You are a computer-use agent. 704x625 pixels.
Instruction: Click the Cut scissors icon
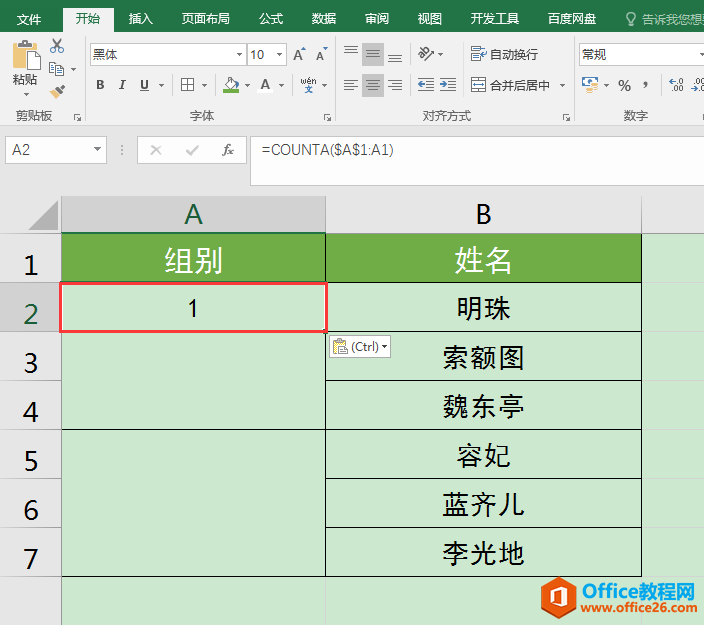tap(57, 46)
